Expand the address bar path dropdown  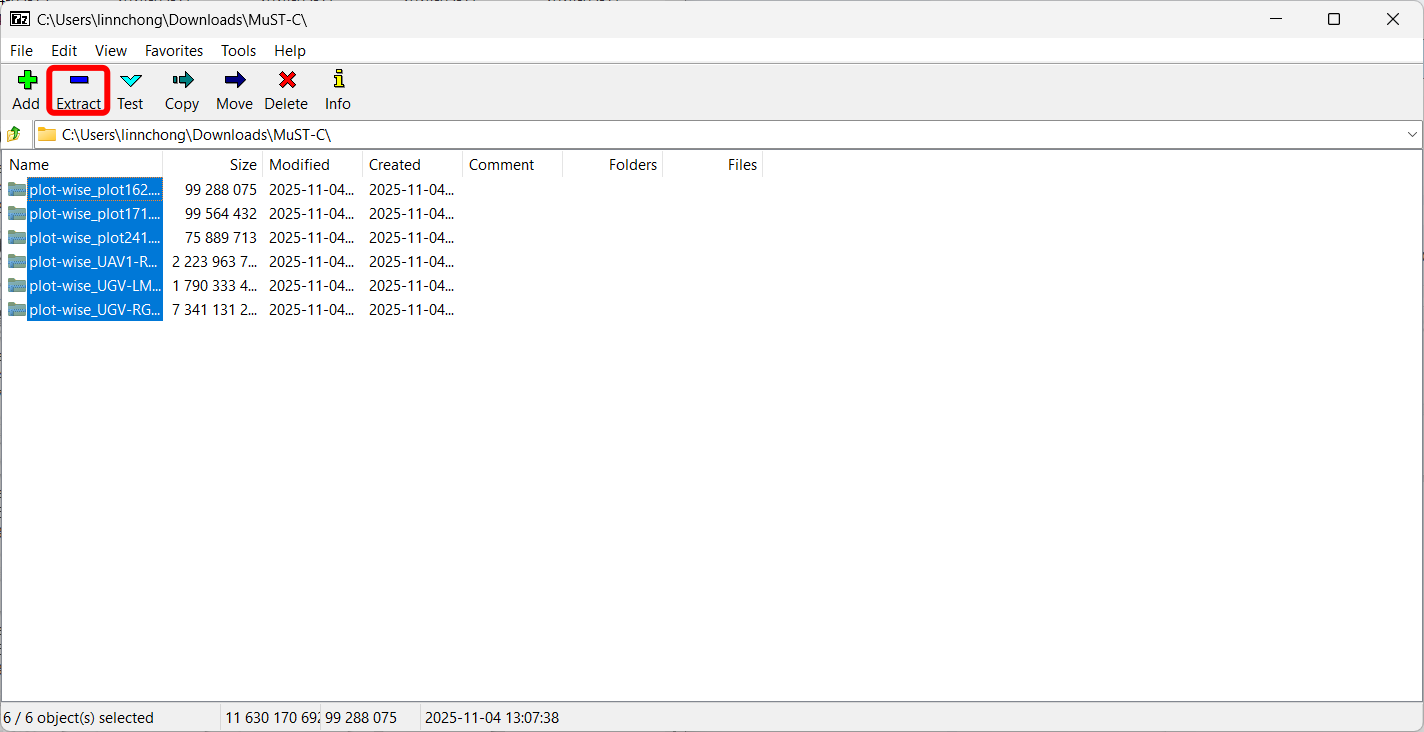pyautogui.click(x=1412, y=134)
